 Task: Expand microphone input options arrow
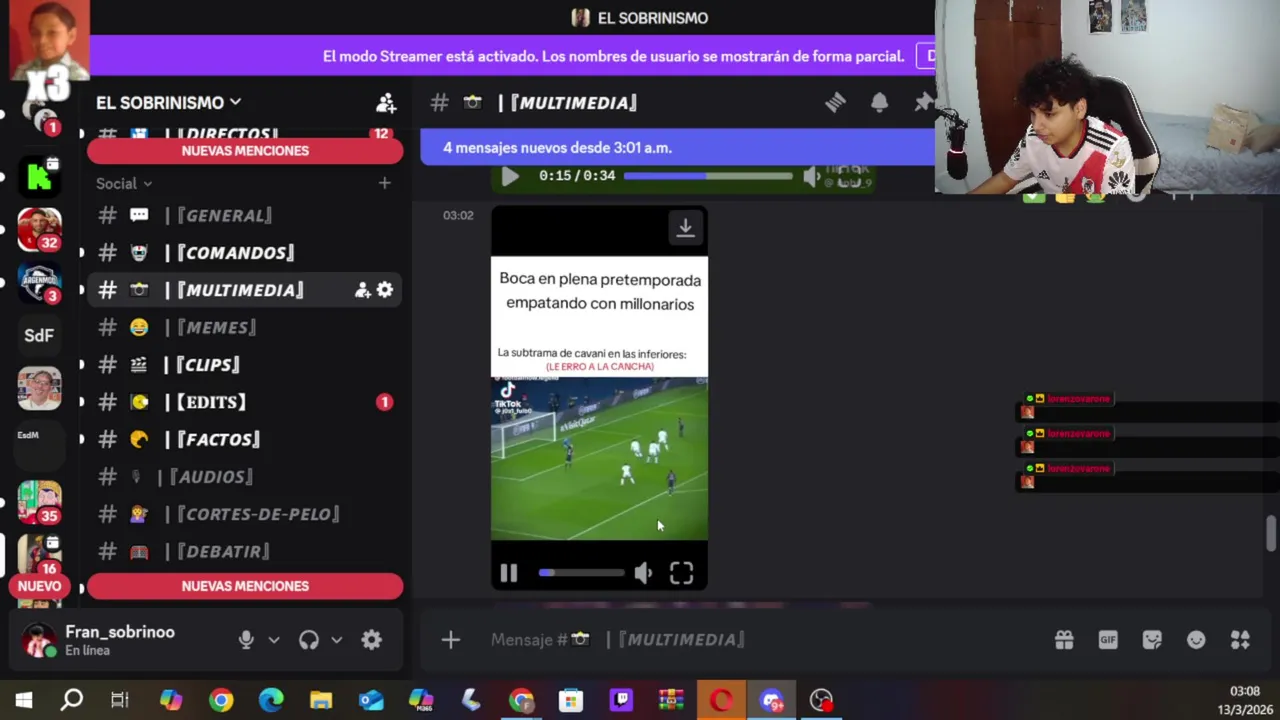(274, 640)
